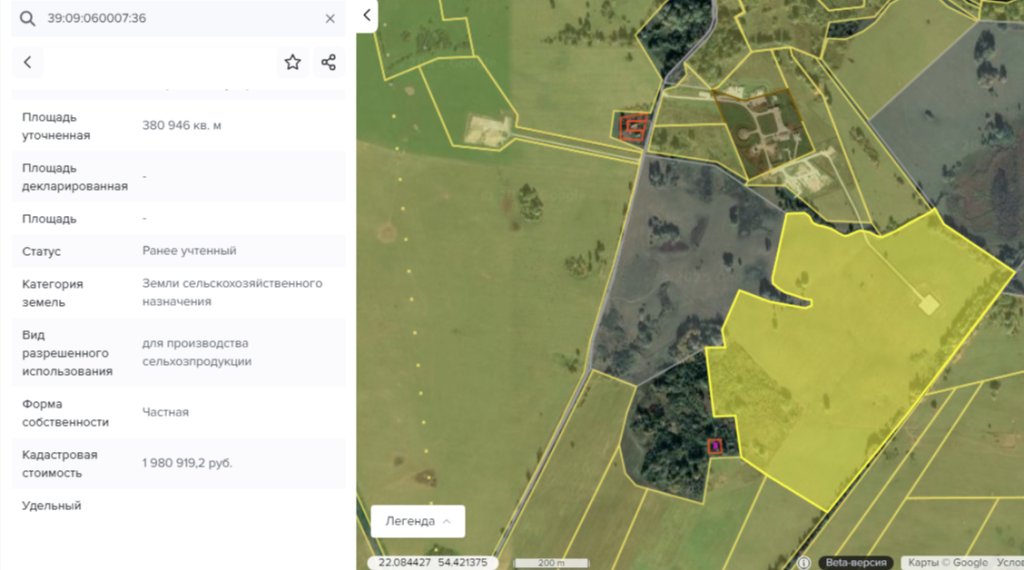Select the area value 380 946 кв. м
The image size is (1024, 570).
(x=182, y=125)
